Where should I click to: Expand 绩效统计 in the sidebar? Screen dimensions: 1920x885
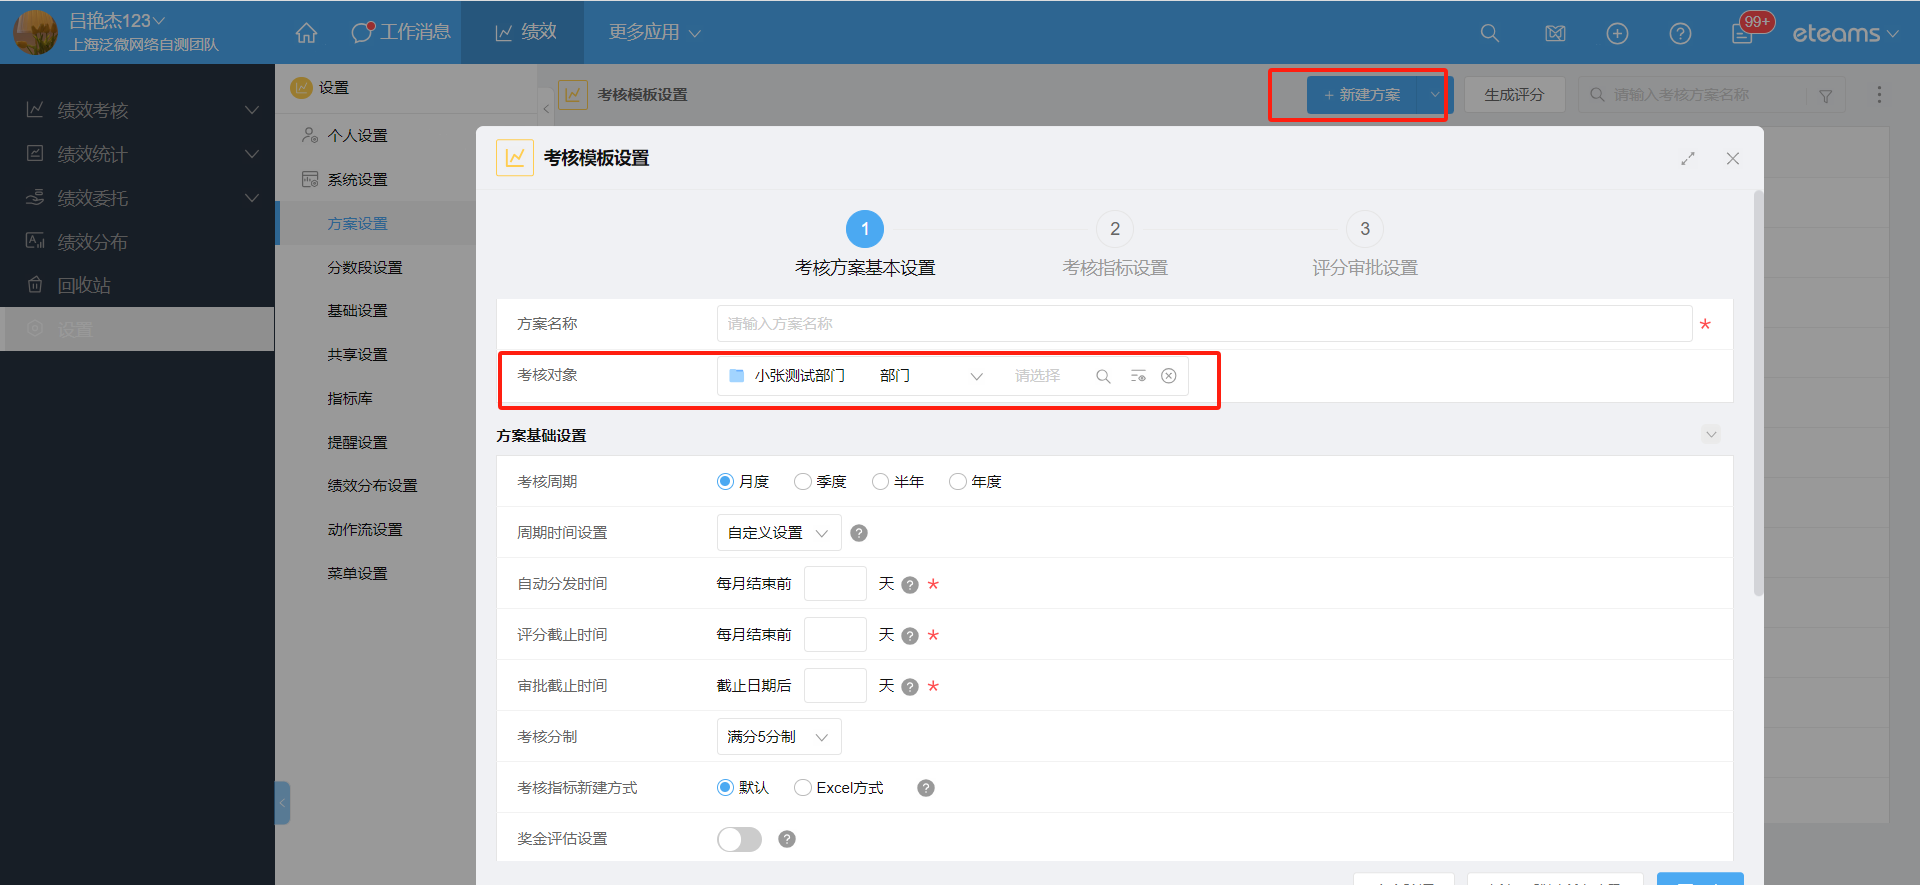137,154
